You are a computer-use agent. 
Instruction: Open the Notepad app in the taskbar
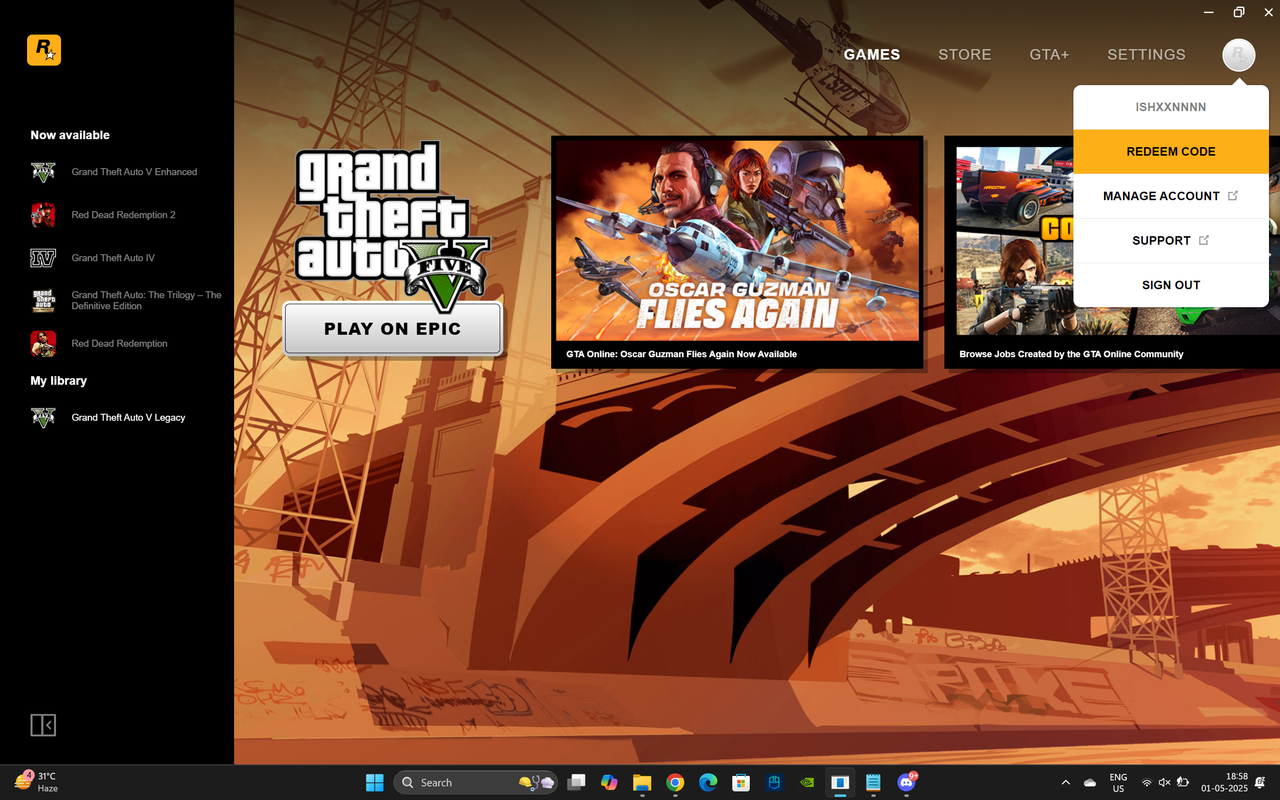click(873, 782)
